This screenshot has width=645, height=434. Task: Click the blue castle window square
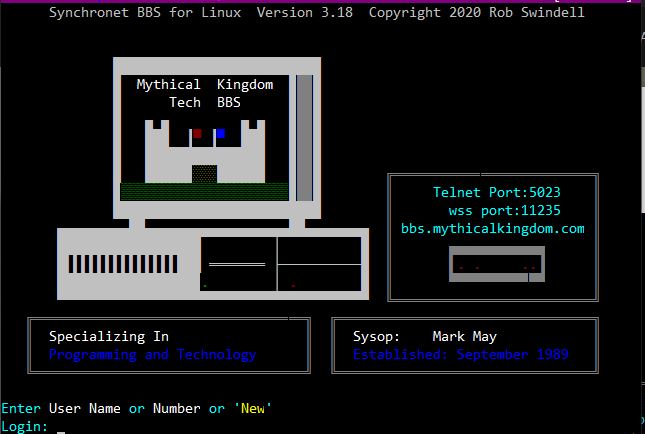coord(220,133)
